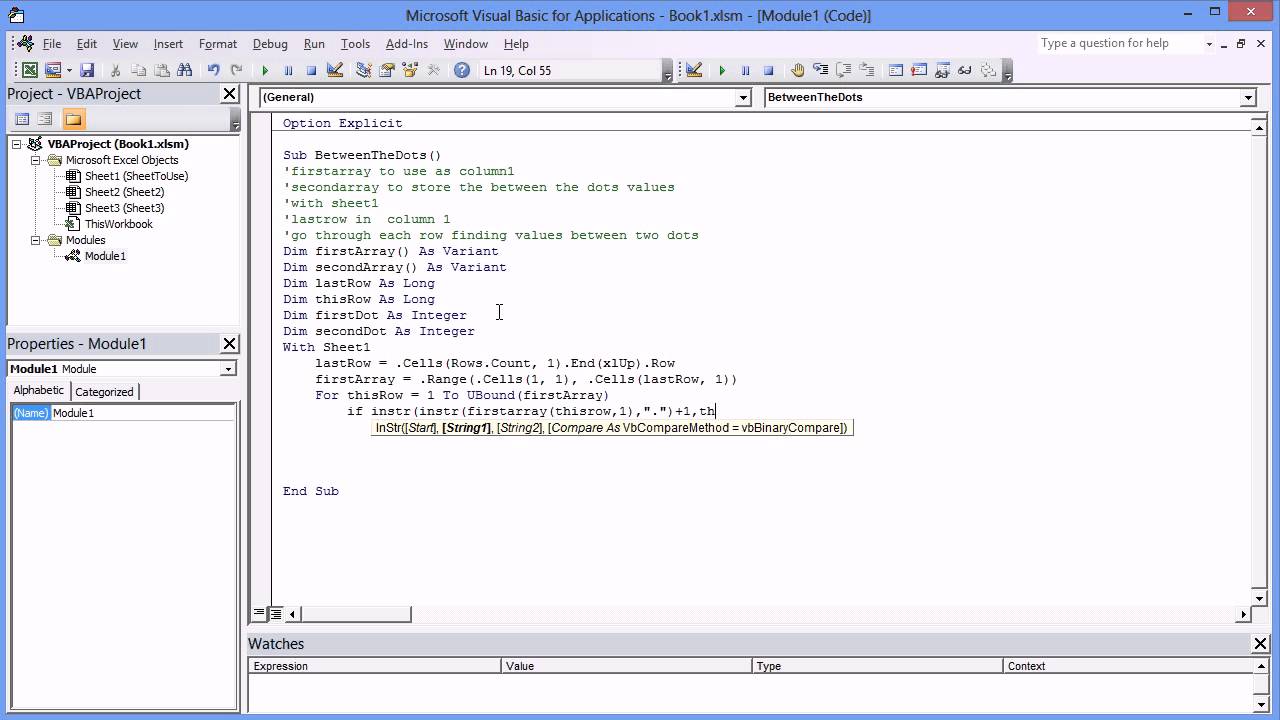Switch to Microsoft Excel view icon
Screen dimensions: 1280x720
coord(30,70)
